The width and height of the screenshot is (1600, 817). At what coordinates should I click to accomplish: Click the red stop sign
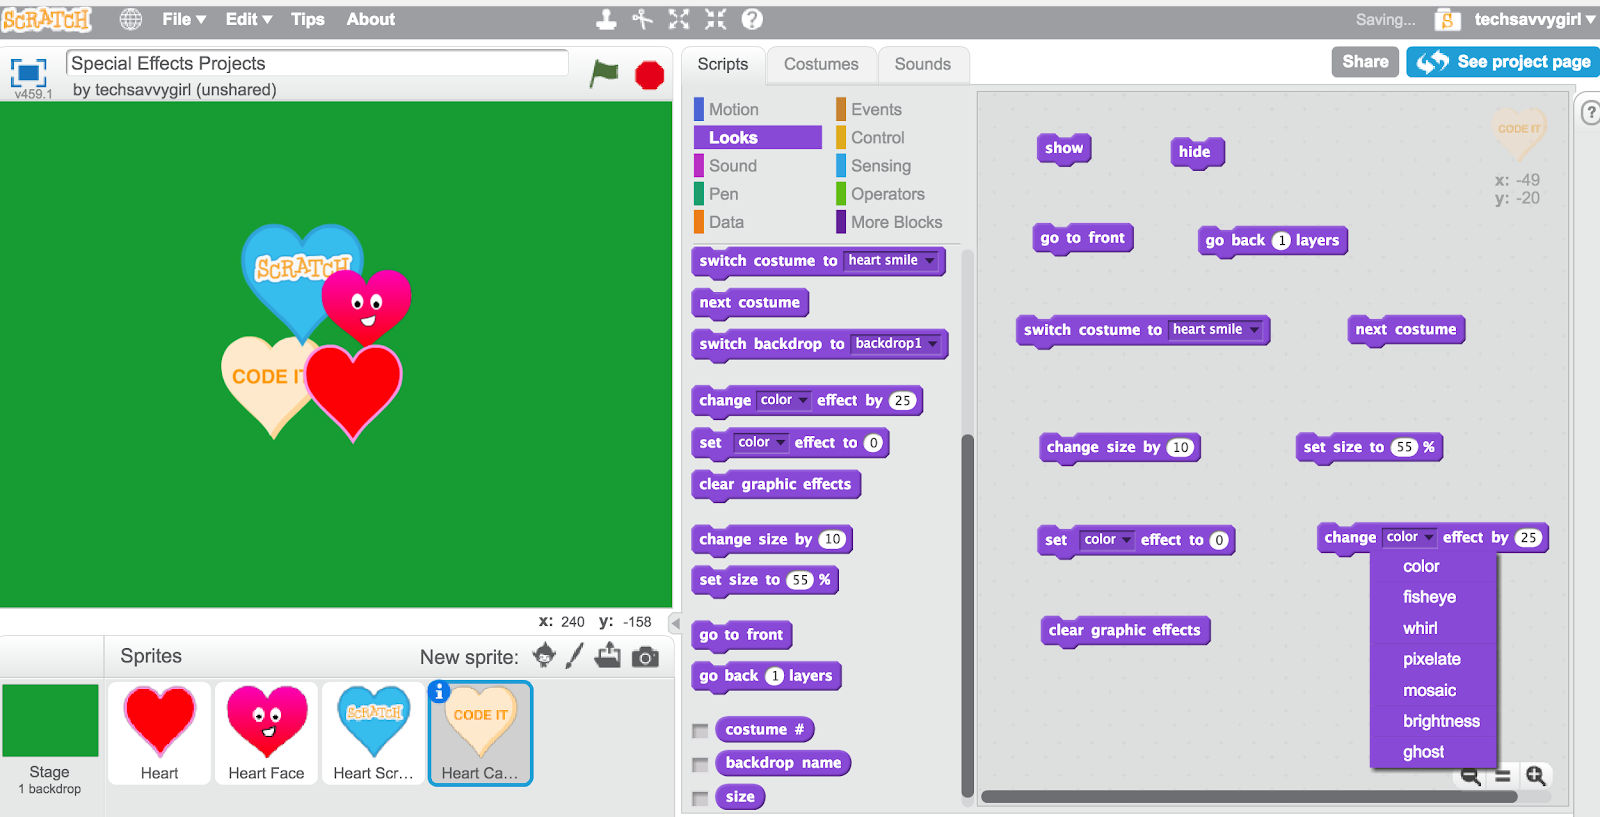tap(650, 75)
